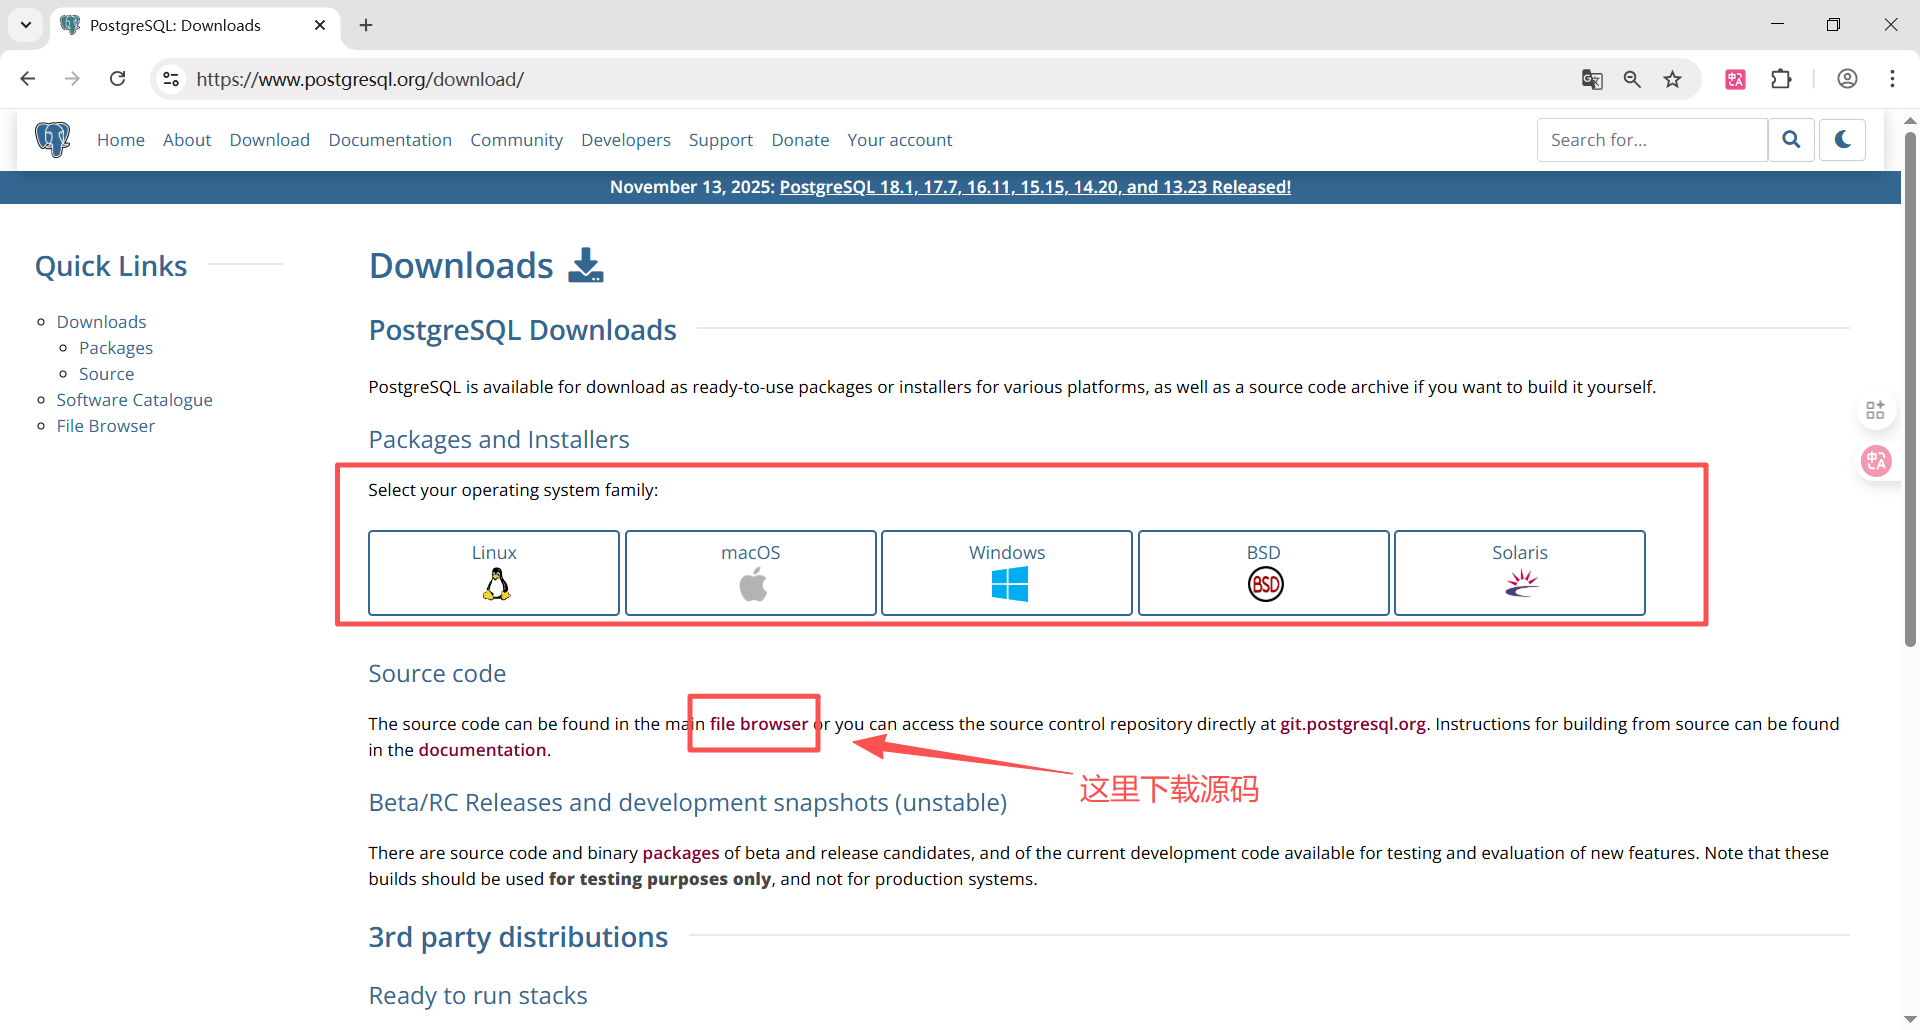
Task: Click the Google Translate icon in address bar
Action: (x=1592, y=79)
